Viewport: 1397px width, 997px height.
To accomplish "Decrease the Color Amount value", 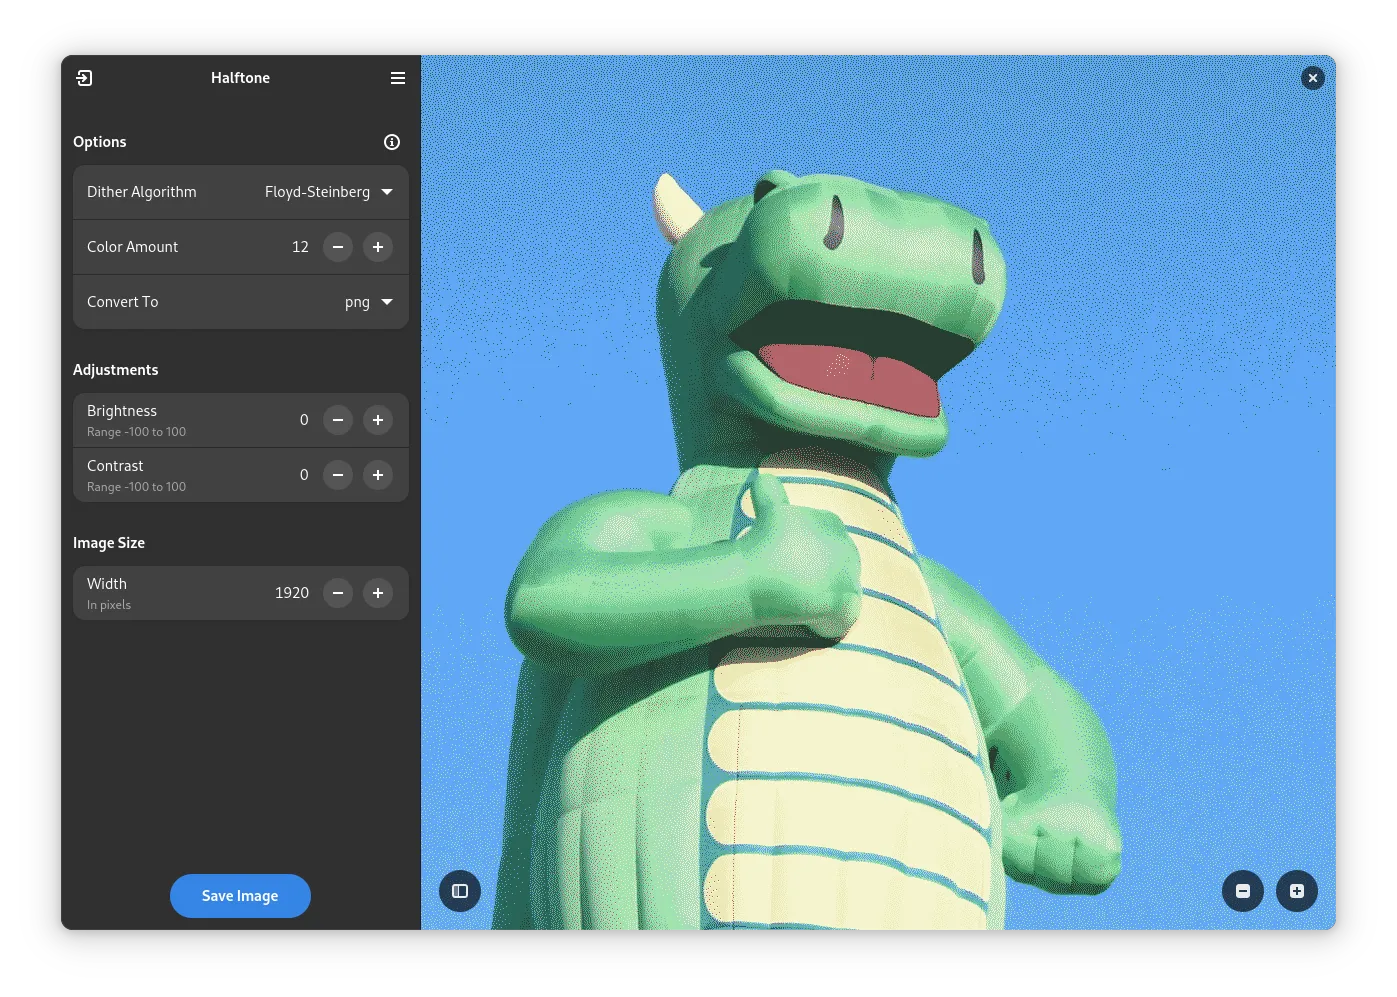I will pos(338,247).
